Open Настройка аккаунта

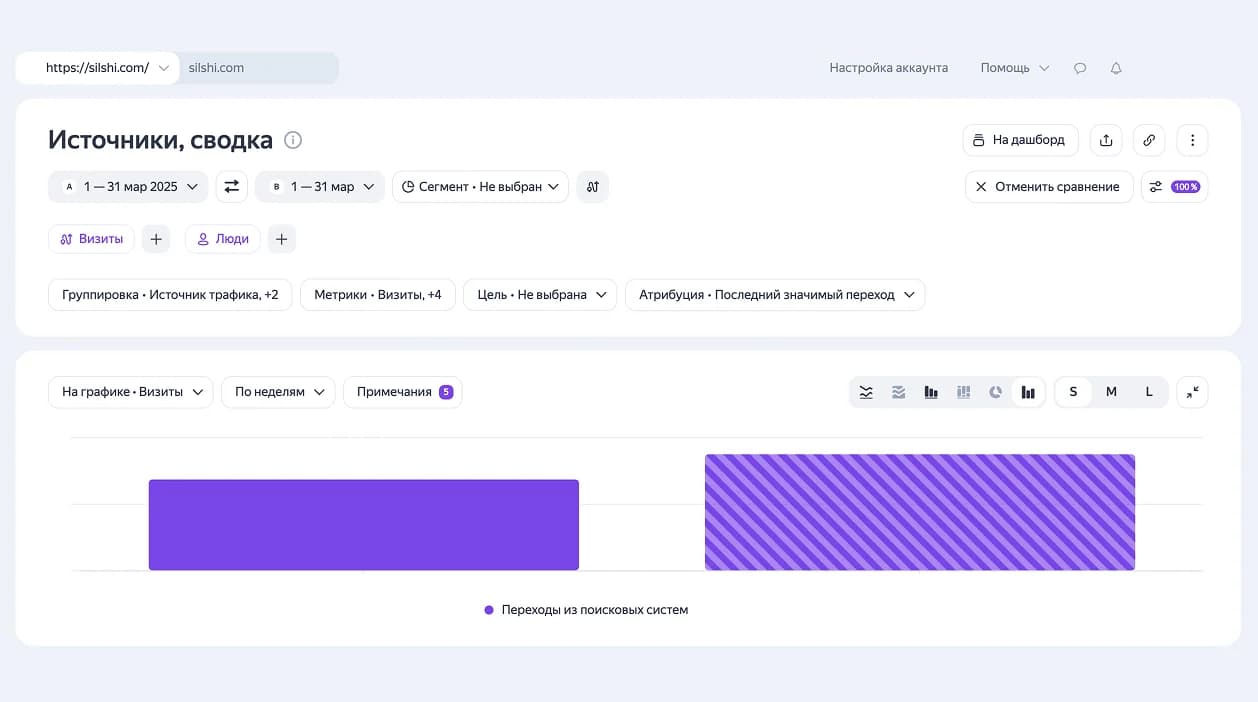click(x=888, y=68)
